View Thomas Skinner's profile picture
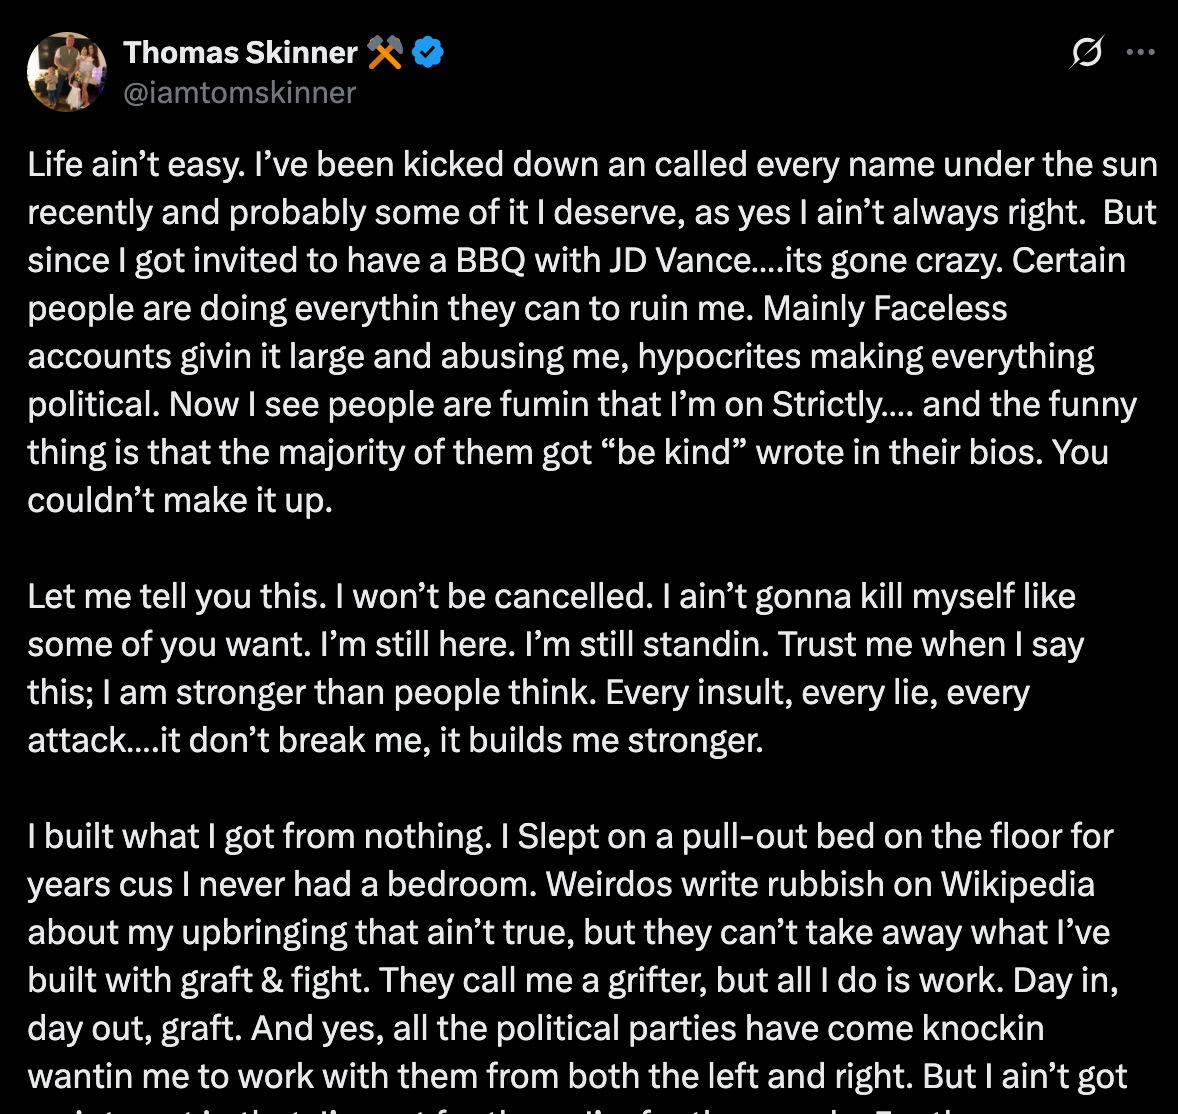Screen dimensions: 1178x1114 point(66,71)
